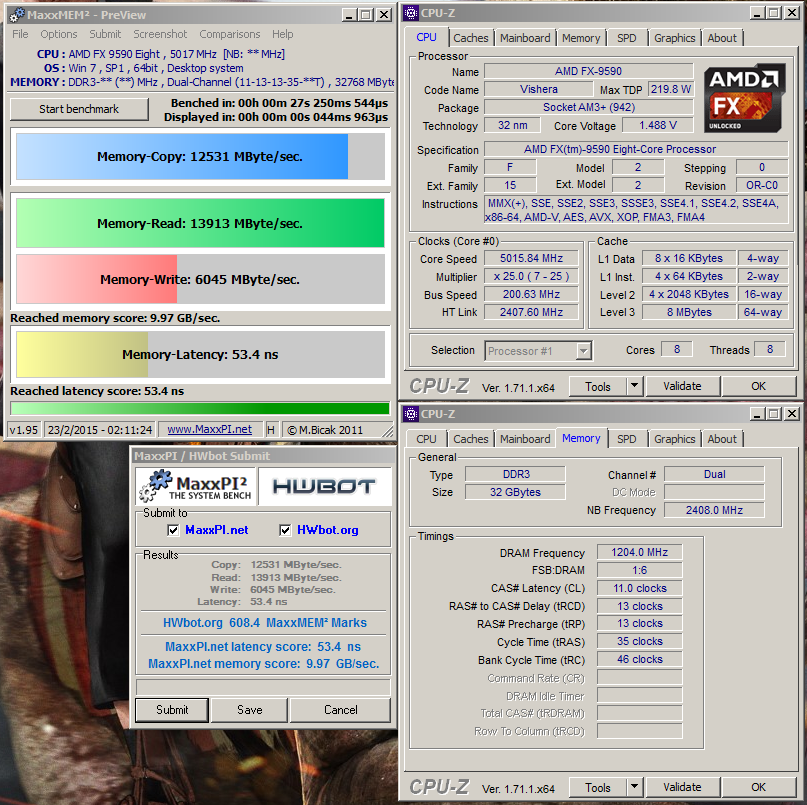The height and width of the screenshot is (805, 807).
Task: Switch to About tab in bottom CPU-Z
Action: (722, 439)
